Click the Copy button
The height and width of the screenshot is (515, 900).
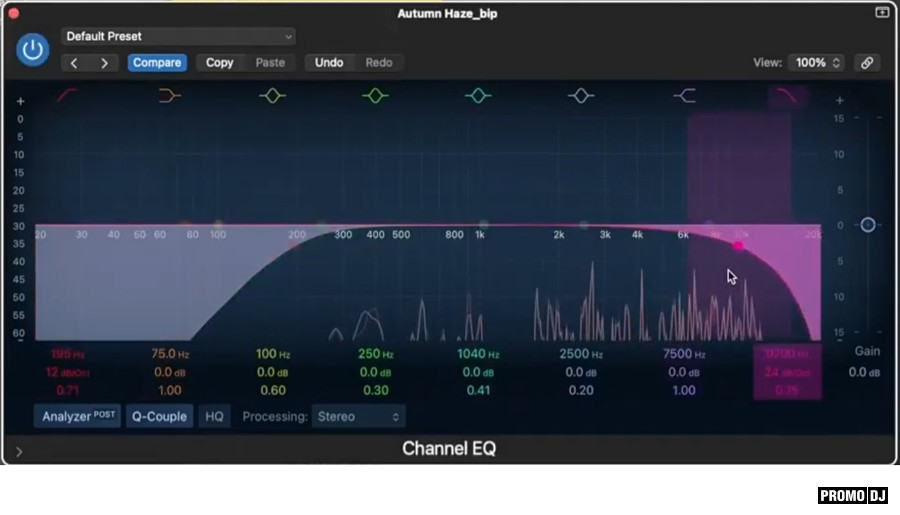[x=219, y=62]
